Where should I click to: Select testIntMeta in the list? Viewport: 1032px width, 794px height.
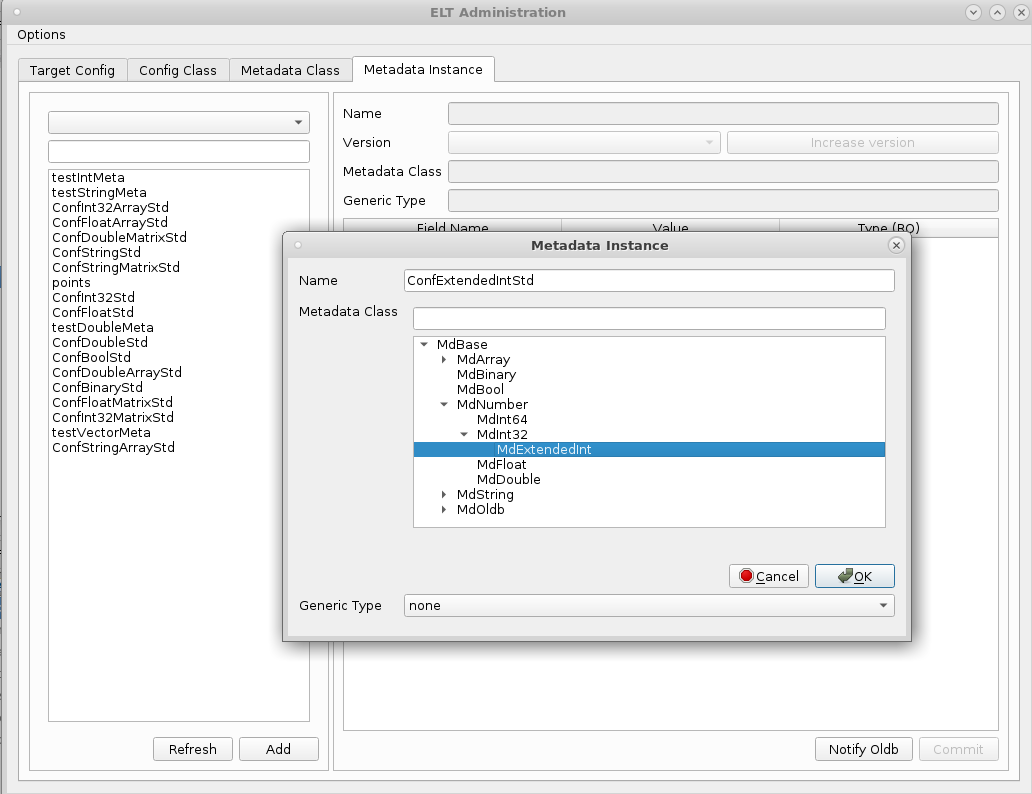coord(88,178)
